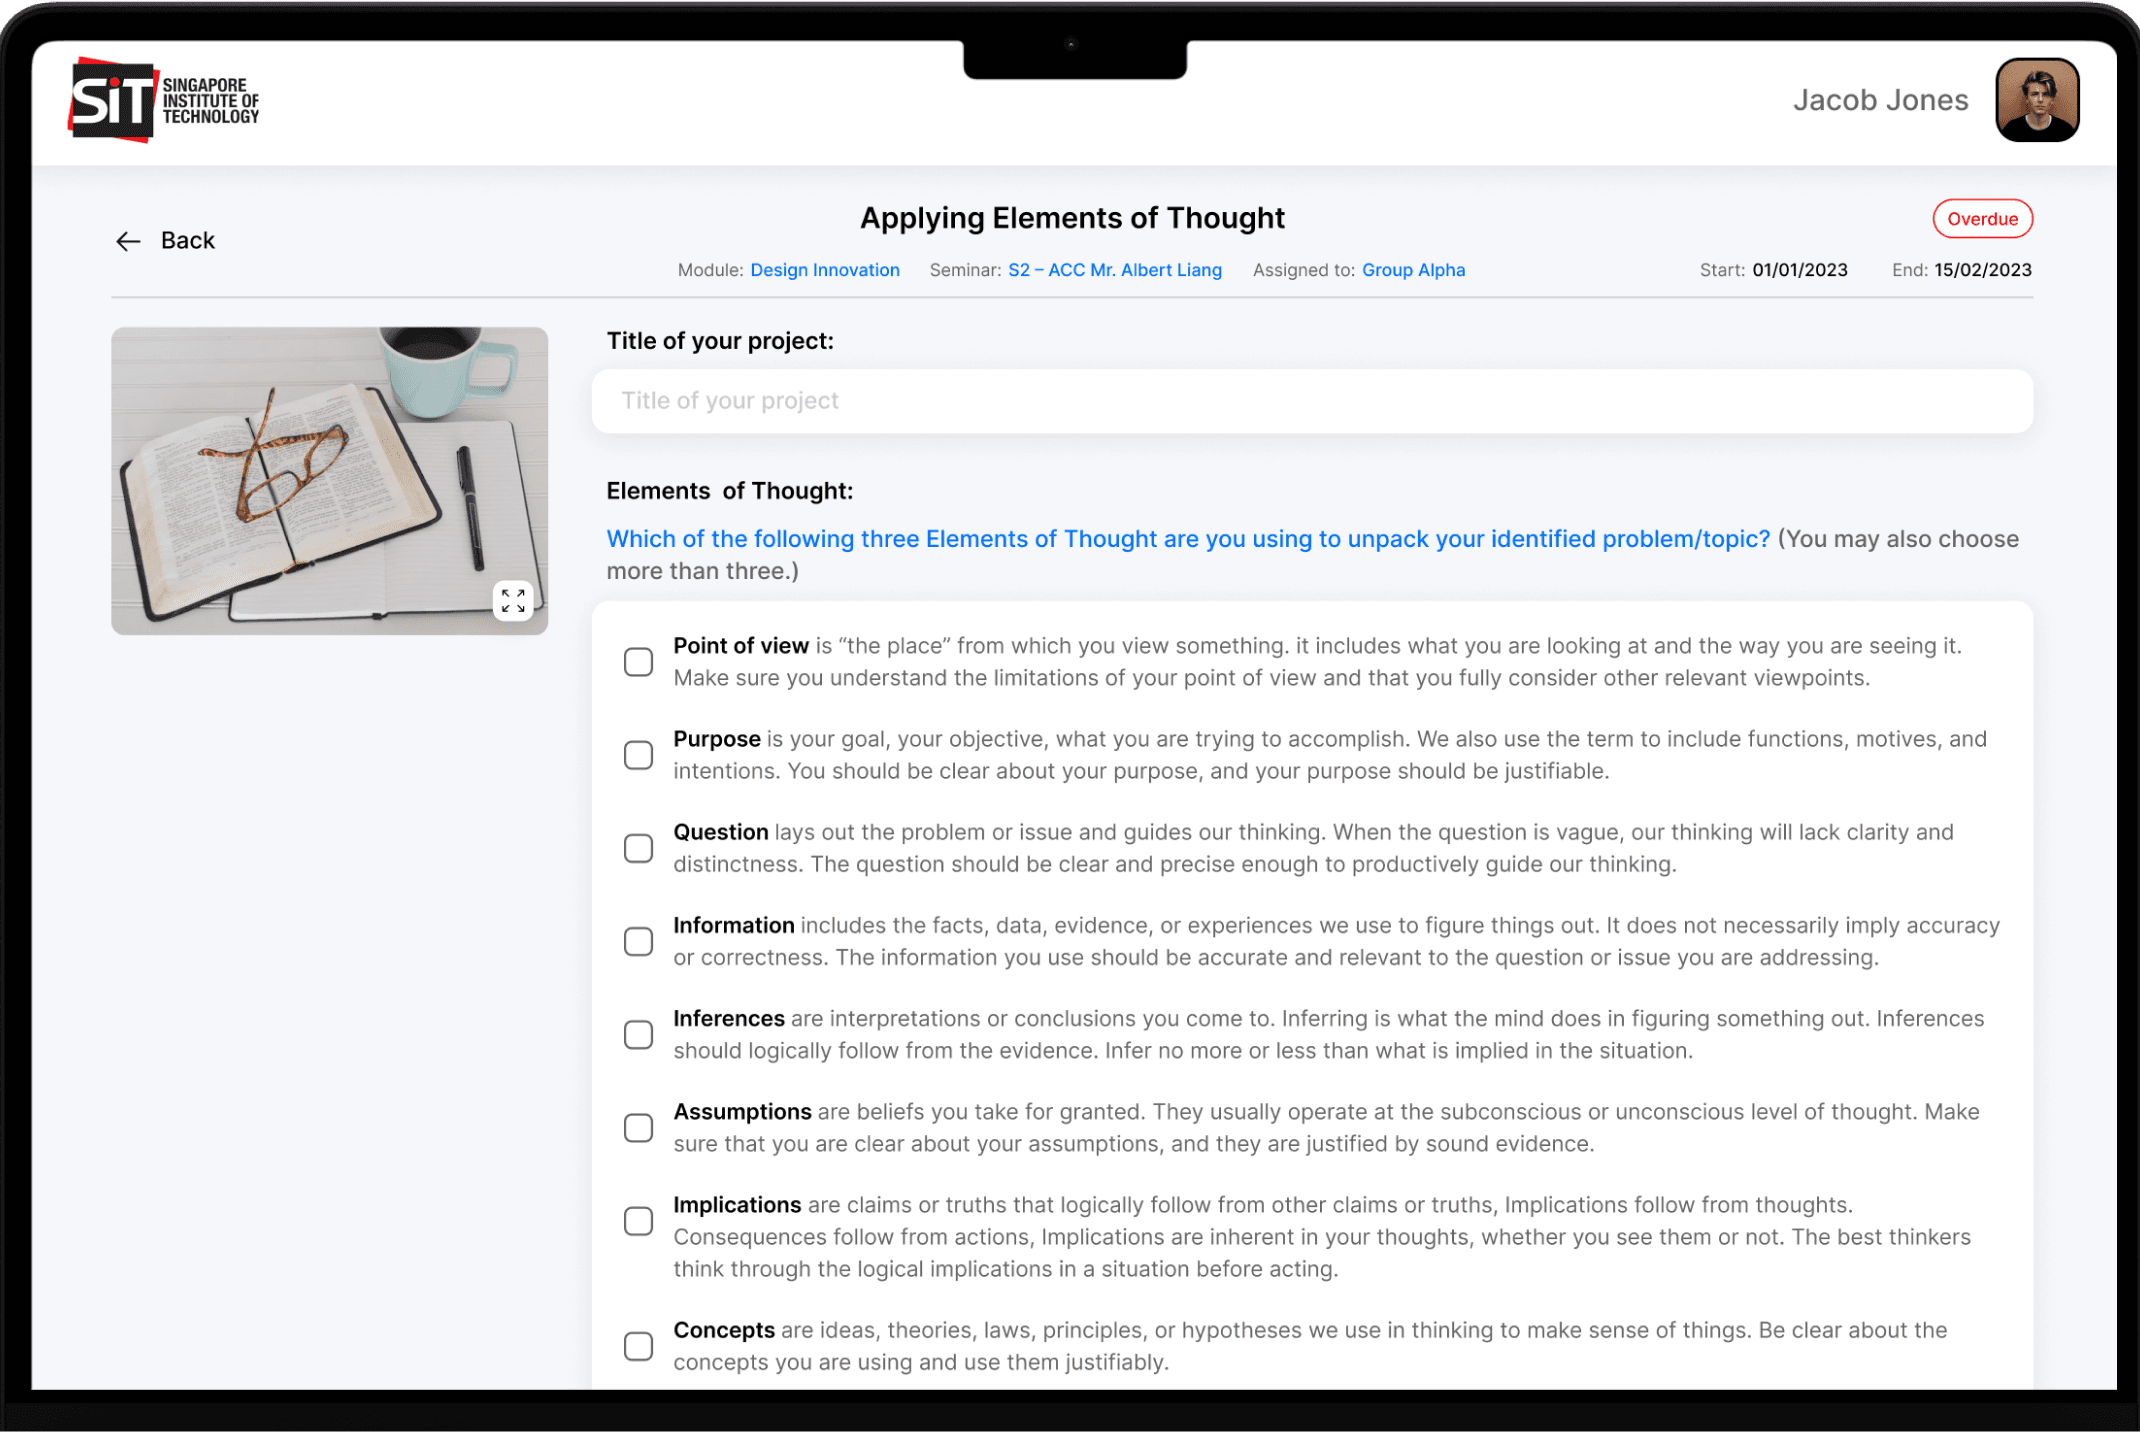
Task: Click the back arrow icon
Action: tap(128, 241)
